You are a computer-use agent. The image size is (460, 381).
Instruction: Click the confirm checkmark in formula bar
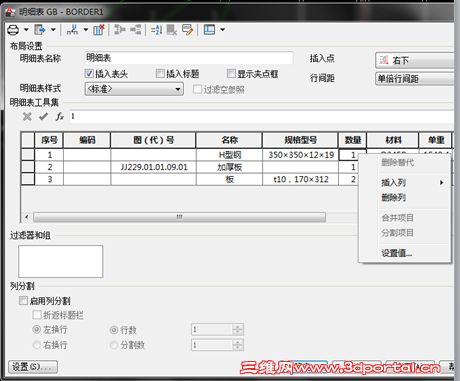(x=43, y=117)
